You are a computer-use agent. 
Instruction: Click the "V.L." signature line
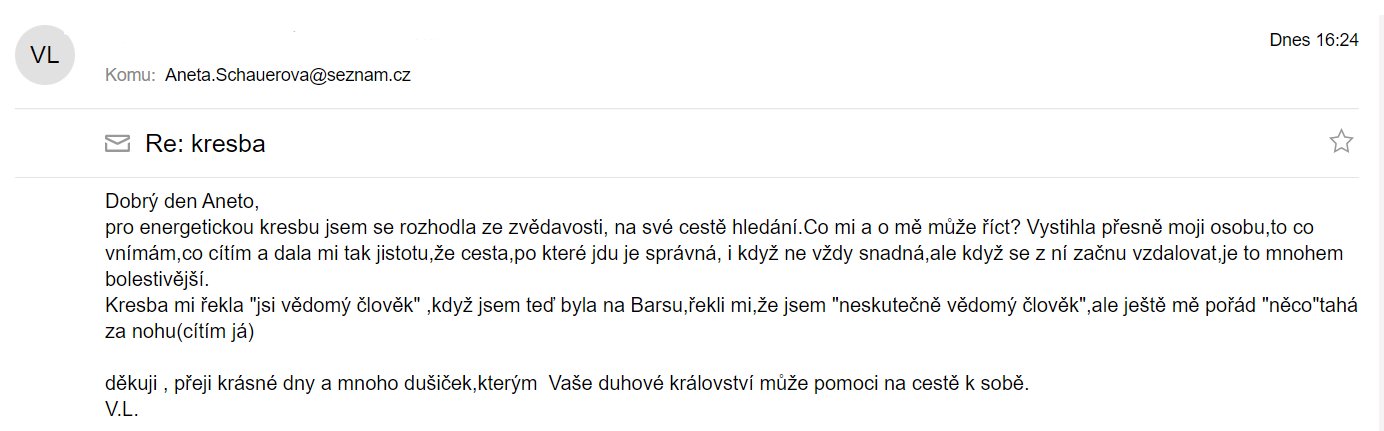pyautogui.click(x=121, y=409)
